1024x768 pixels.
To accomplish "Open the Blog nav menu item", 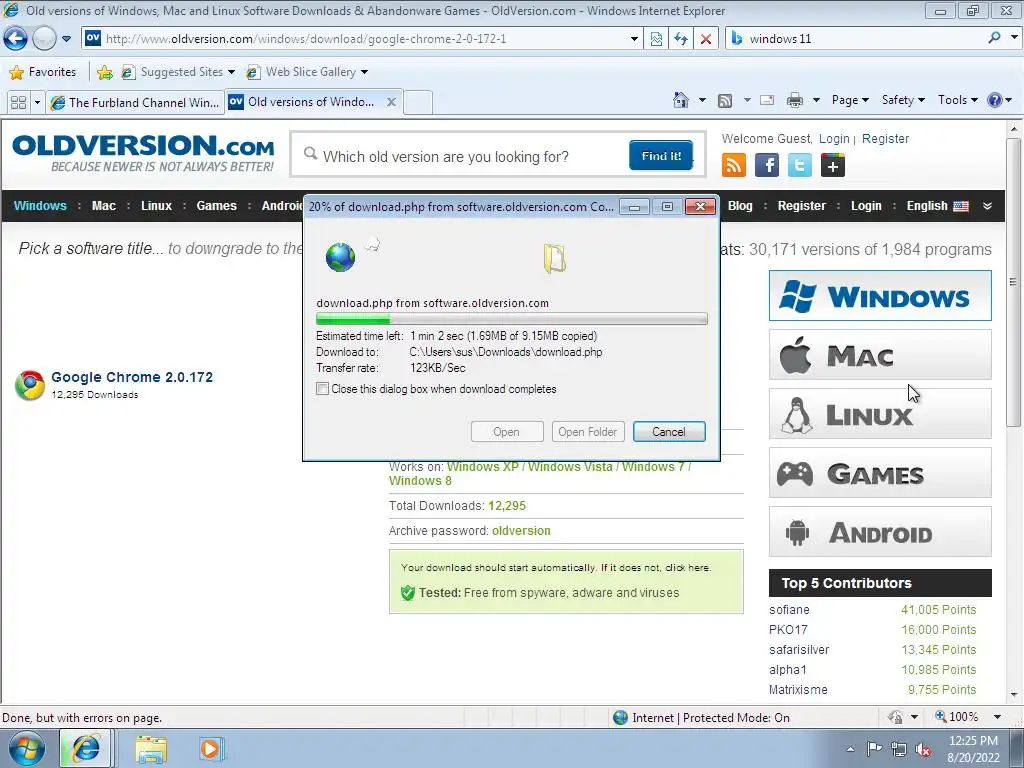I will coord(740,206).
